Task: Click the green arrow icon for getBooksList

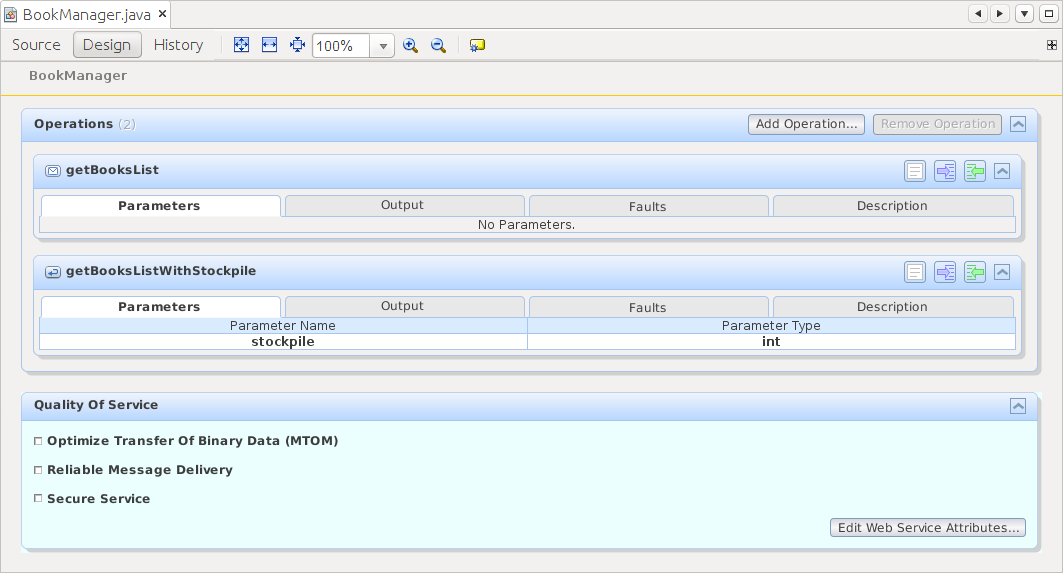Action: click(x=975, y=171)
